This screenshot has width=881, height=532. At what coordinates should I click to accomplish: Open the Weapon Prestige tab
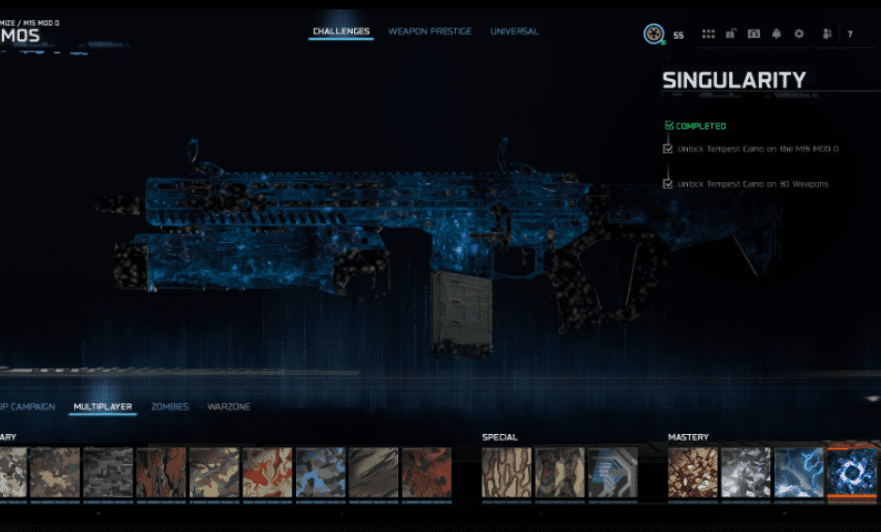click(x=430, y=32)
